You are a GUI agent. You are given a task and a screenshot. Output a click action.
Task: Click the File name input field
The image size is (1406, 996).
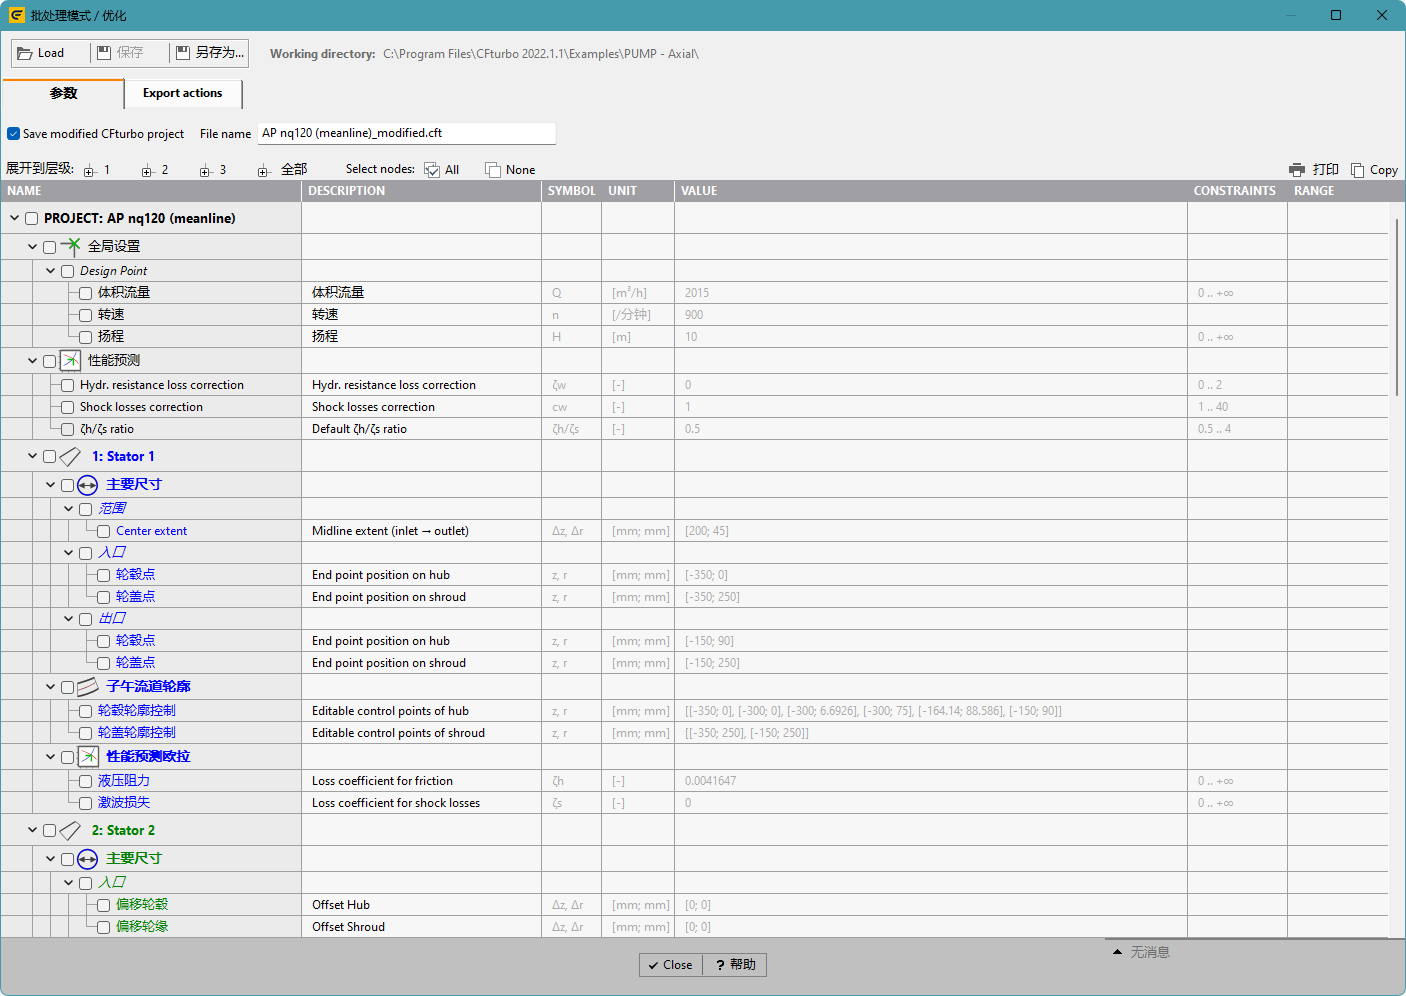click(x=406, y=133)
